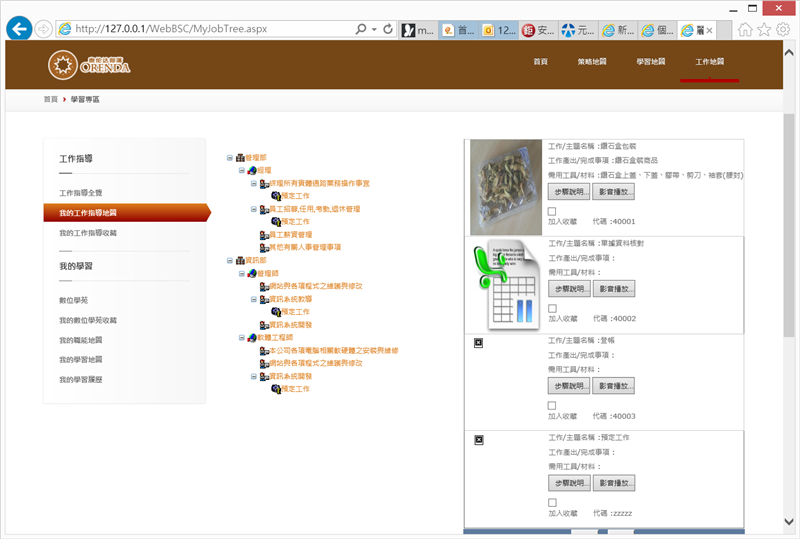Click the 軟體工程師 role icon in tree

pyautogui.click(x=252, y=338)
